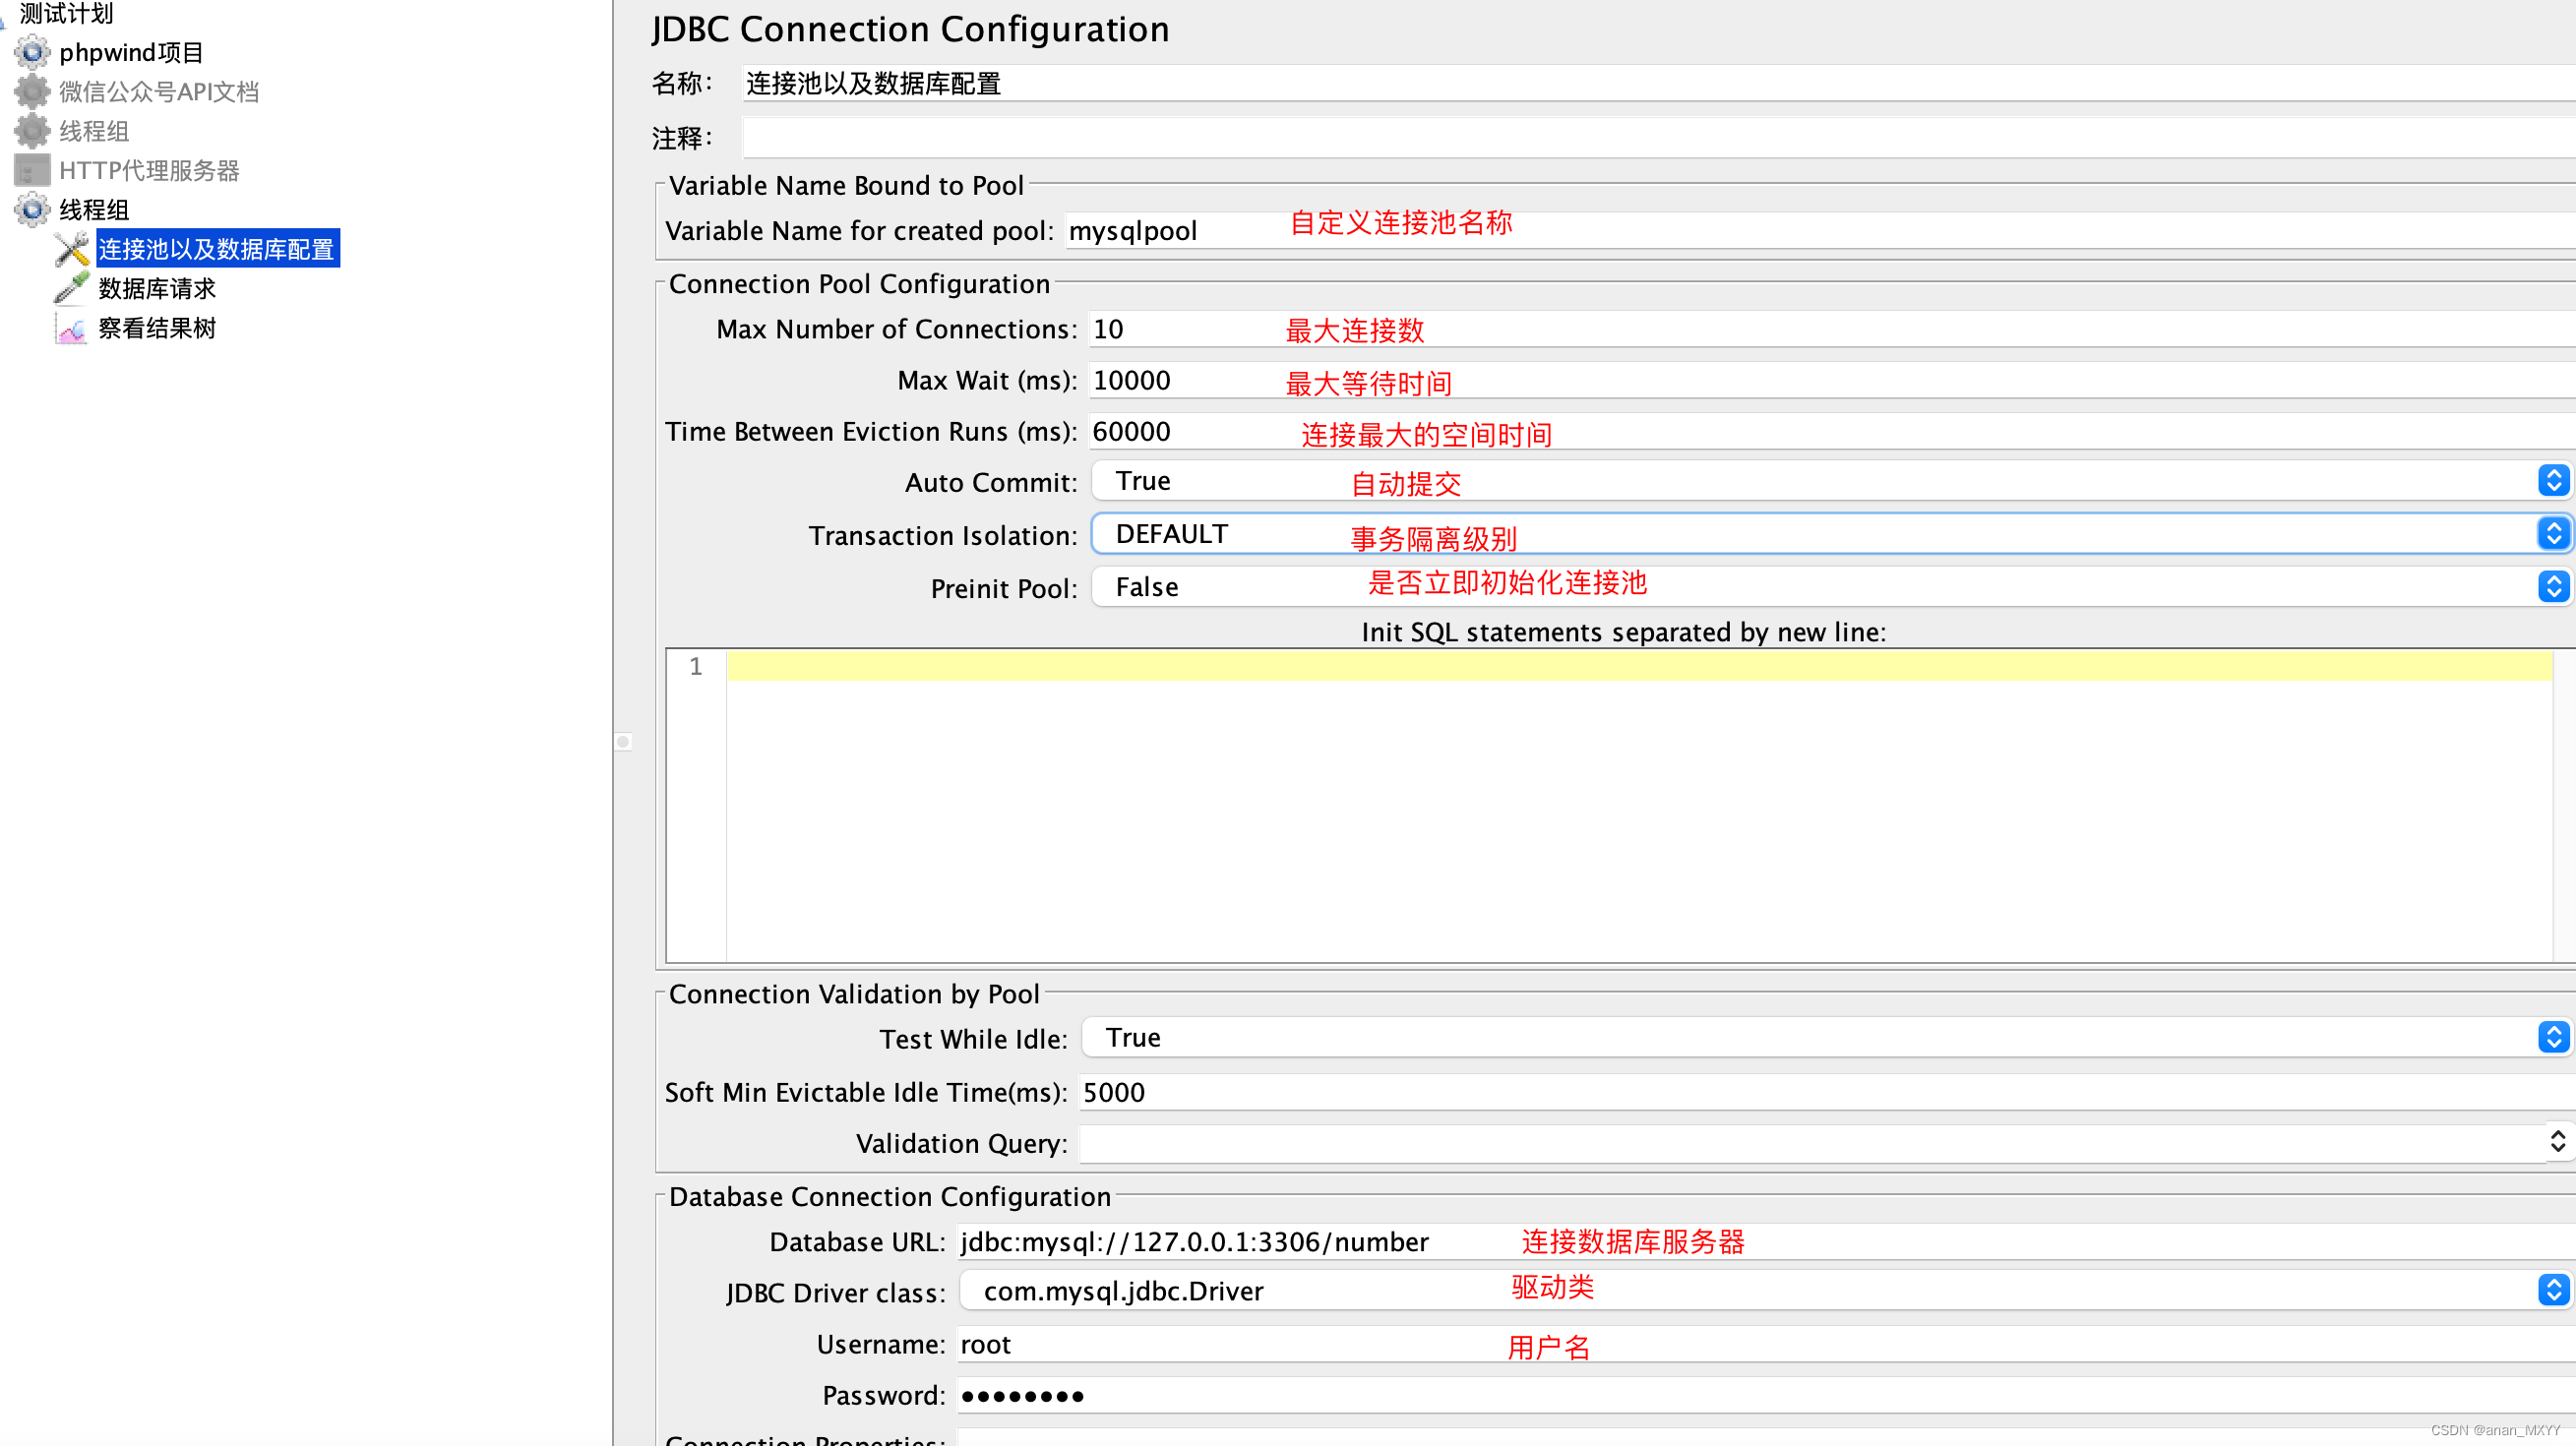Select 察看结果树 tree item

click(x=157, y=328)
